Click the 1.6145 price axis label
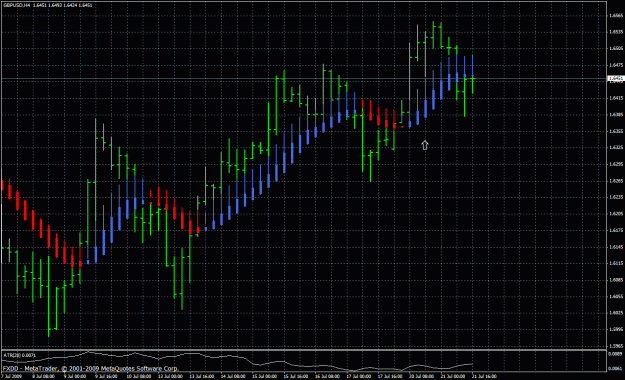Viewport: 625px width, 380px height. point(616,247)
